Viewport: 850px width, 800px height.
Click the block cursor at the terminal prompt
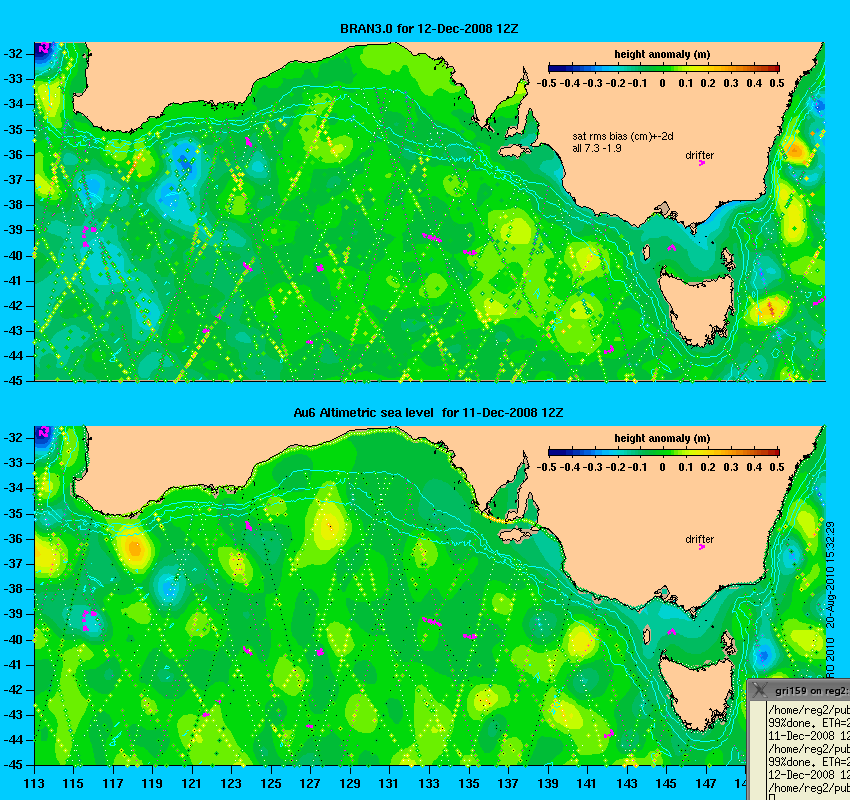(x=771, y=797)
